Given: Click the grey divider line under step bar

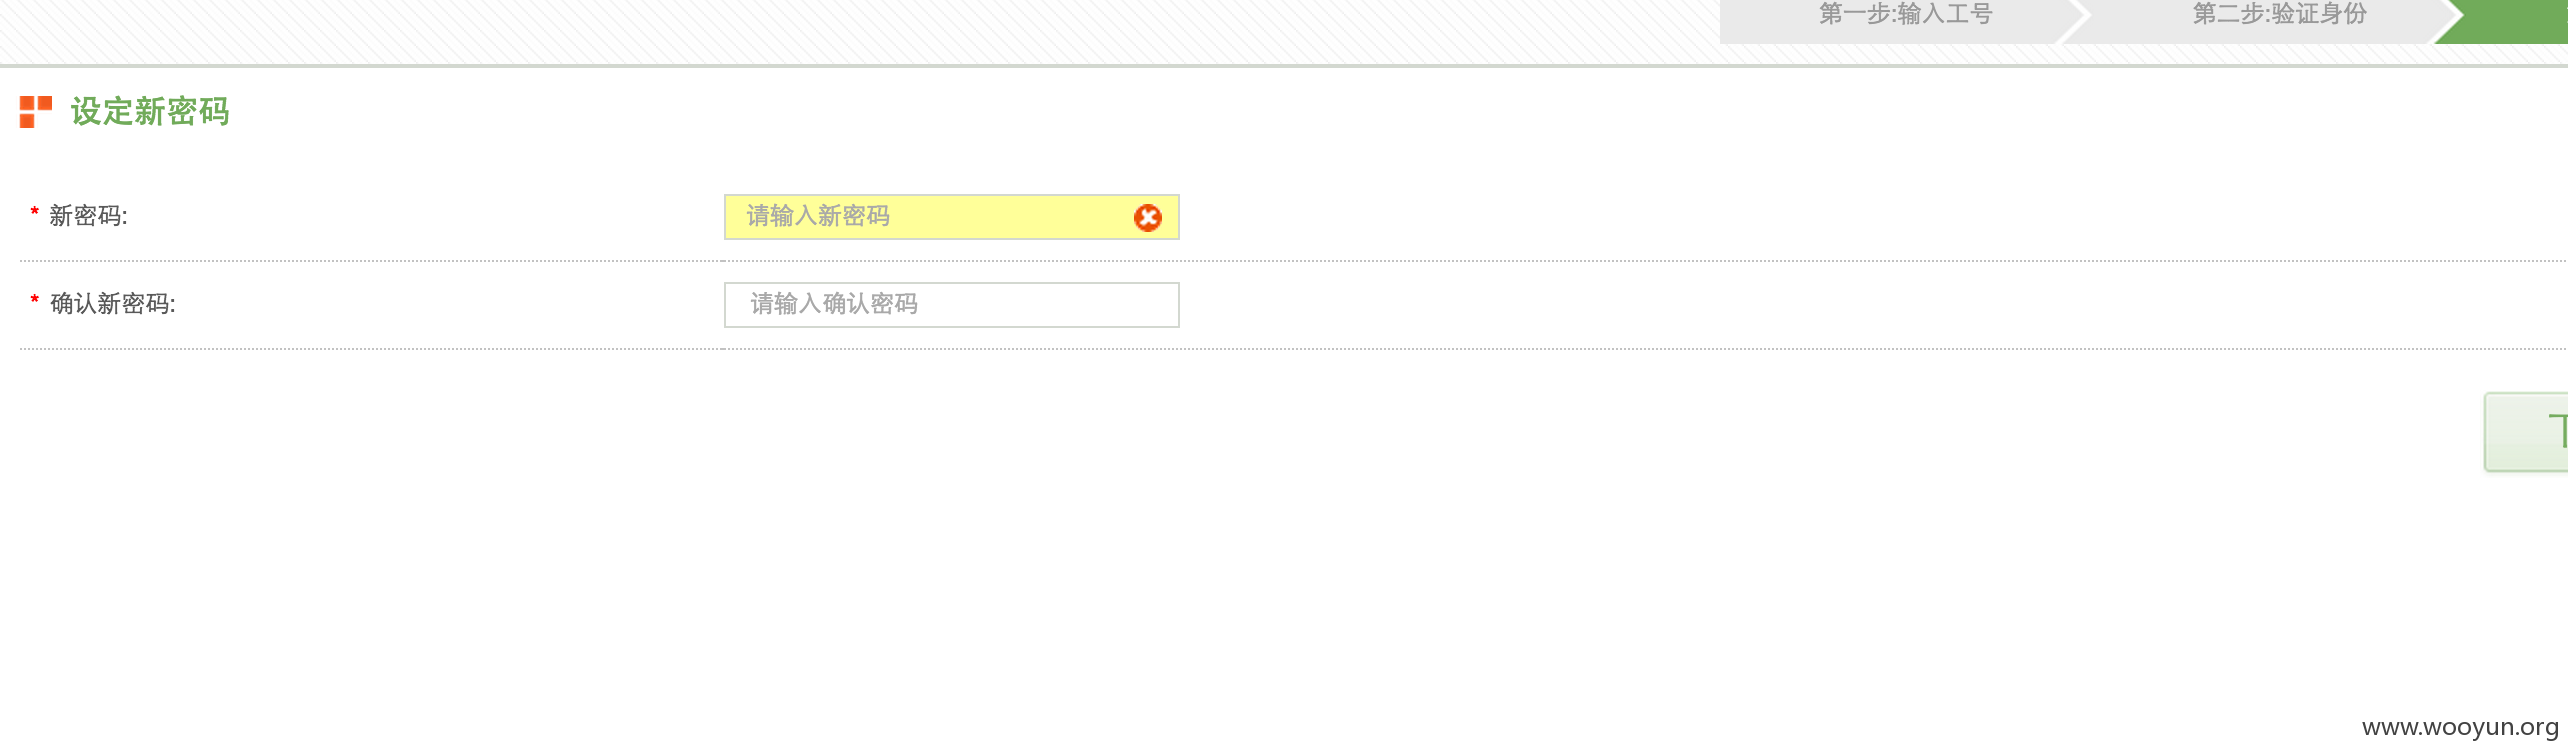Looking at the screenshot, I should 1284,66.
